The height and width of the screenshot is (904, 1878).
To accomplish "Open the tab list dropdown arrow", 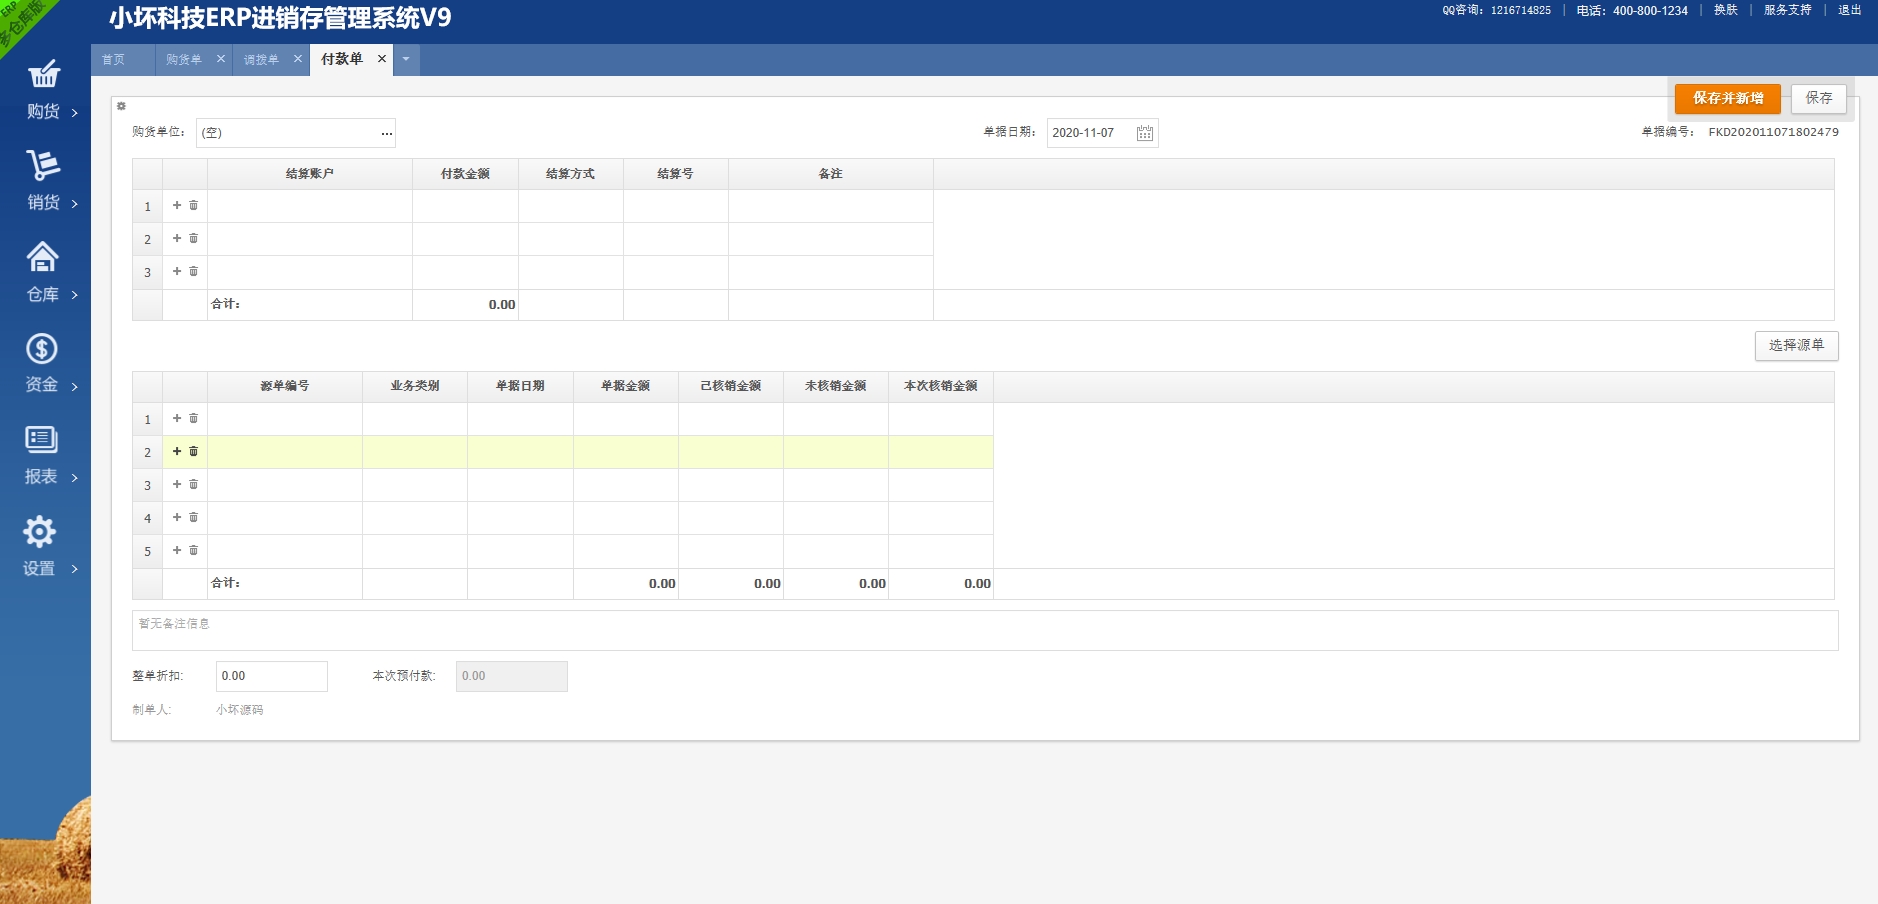I will pyautogui.click(x=406, y=59).
